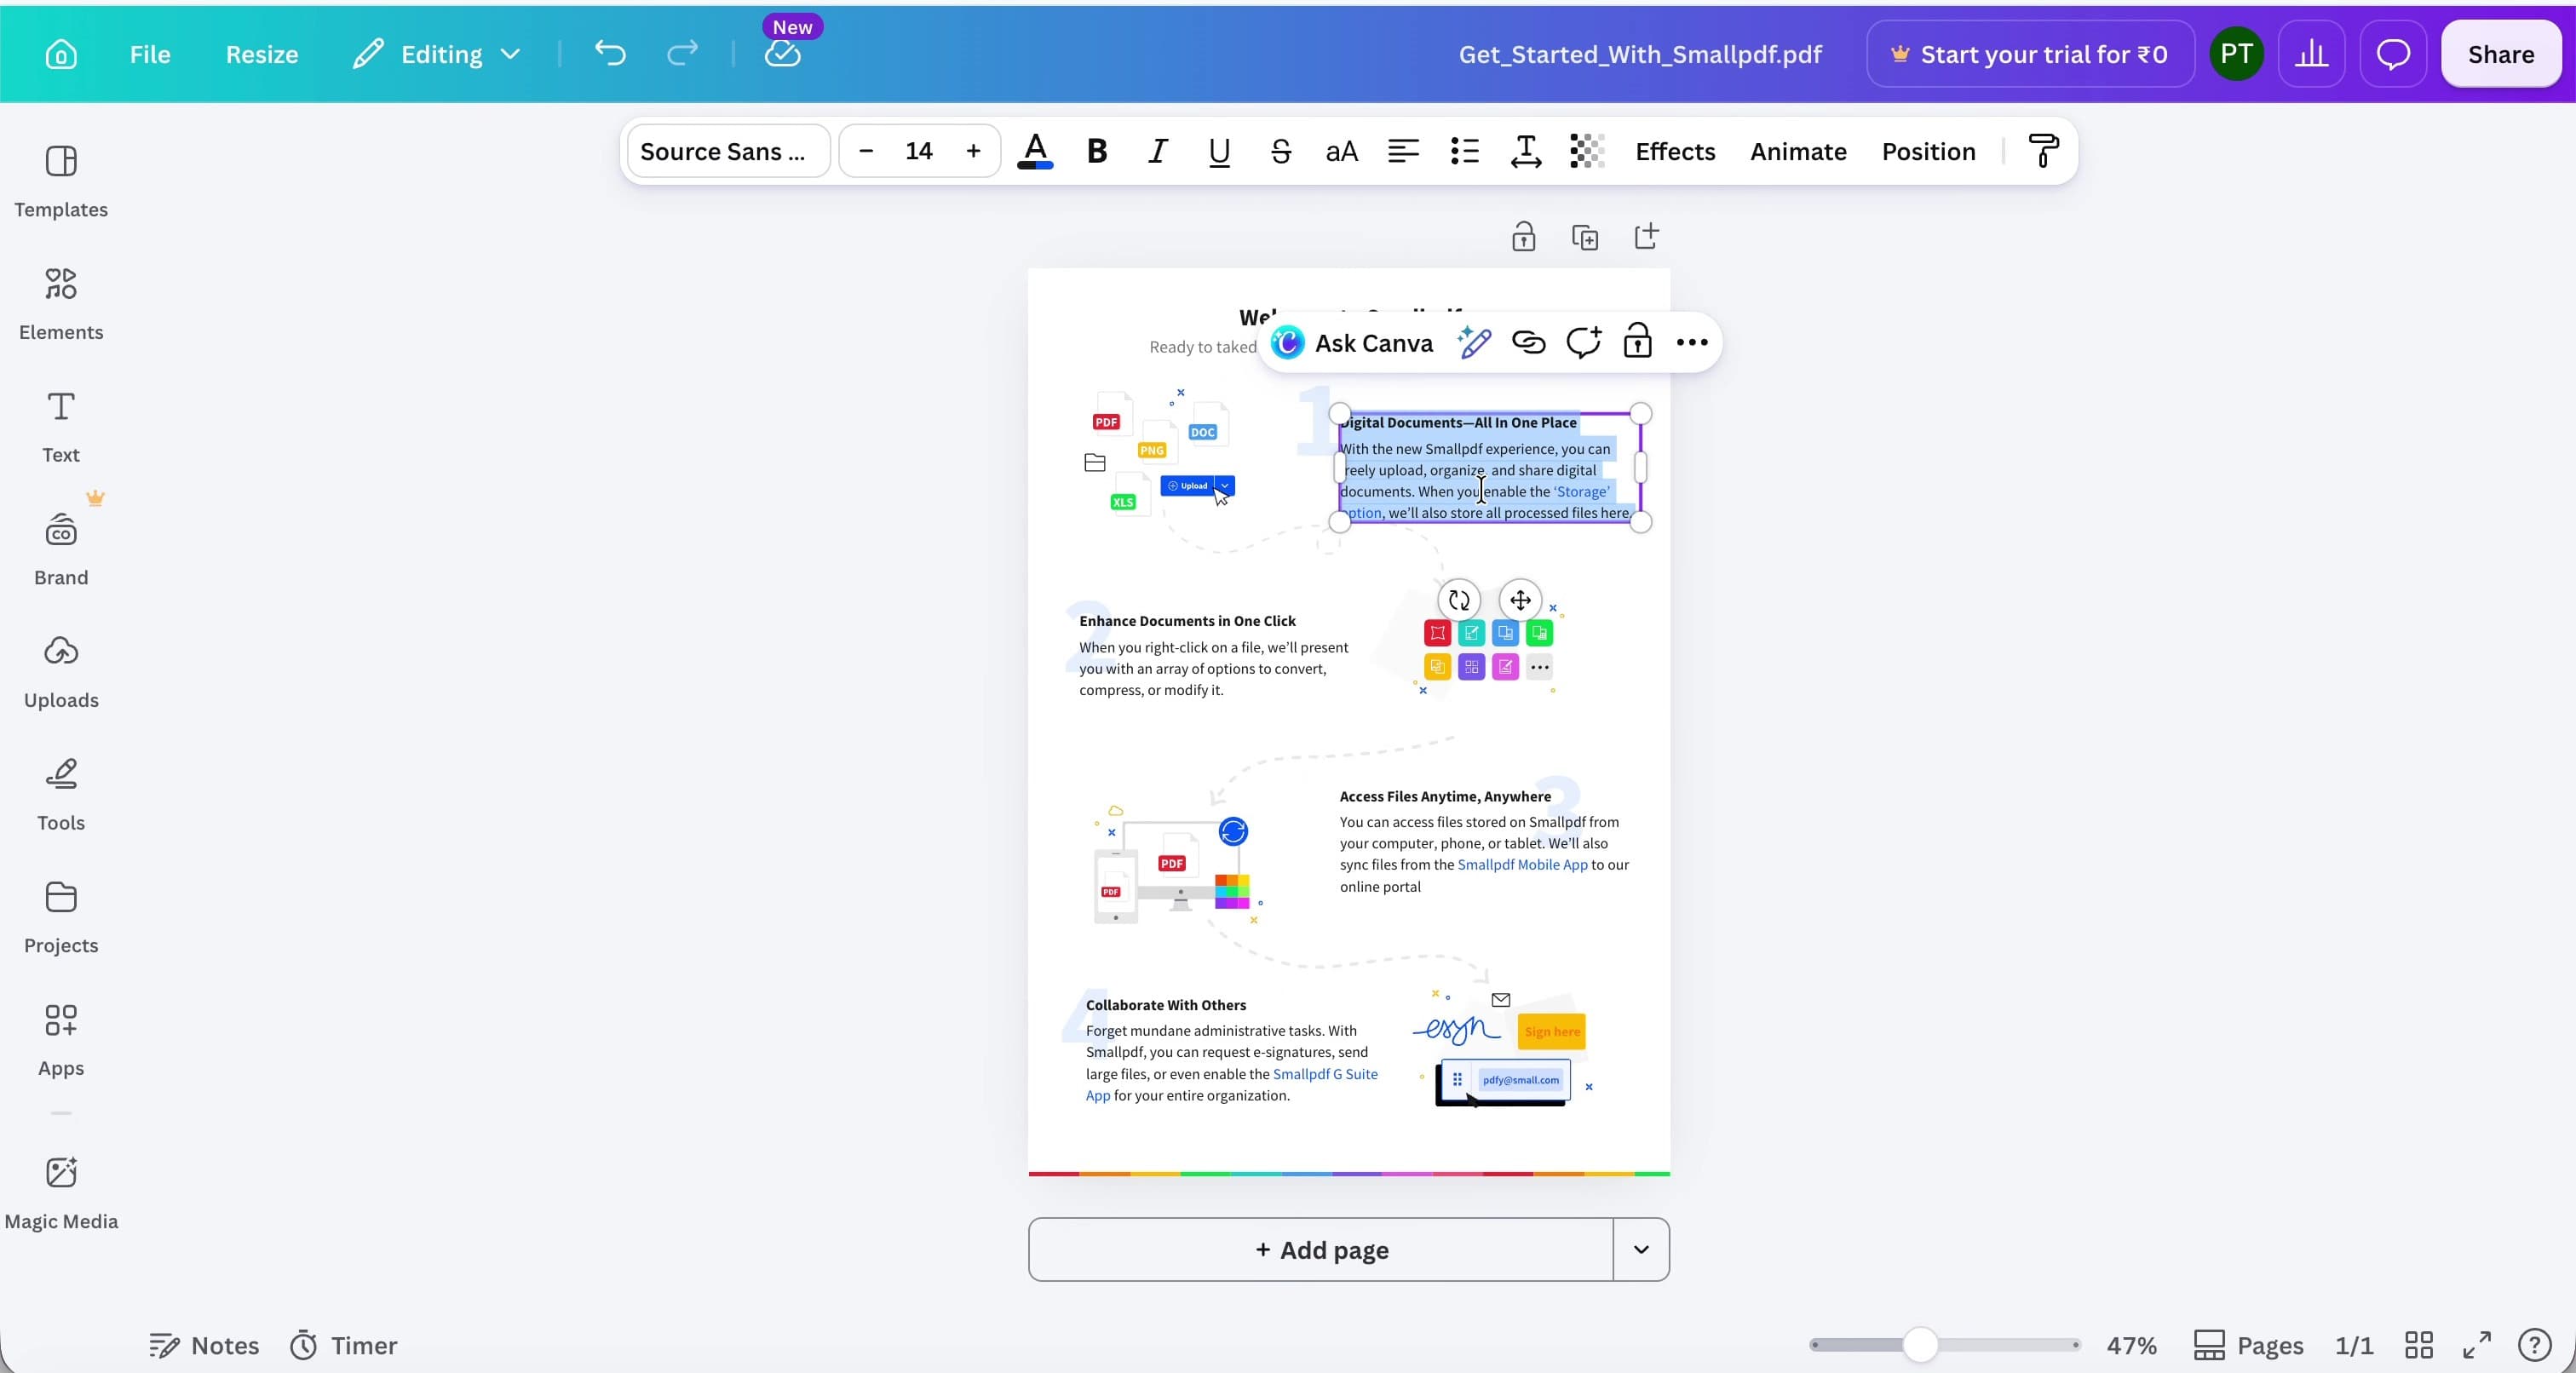The width and height of the screenshot is (2576, 1373).
Task: Open the transparency control
Action: pos(1587,151)
